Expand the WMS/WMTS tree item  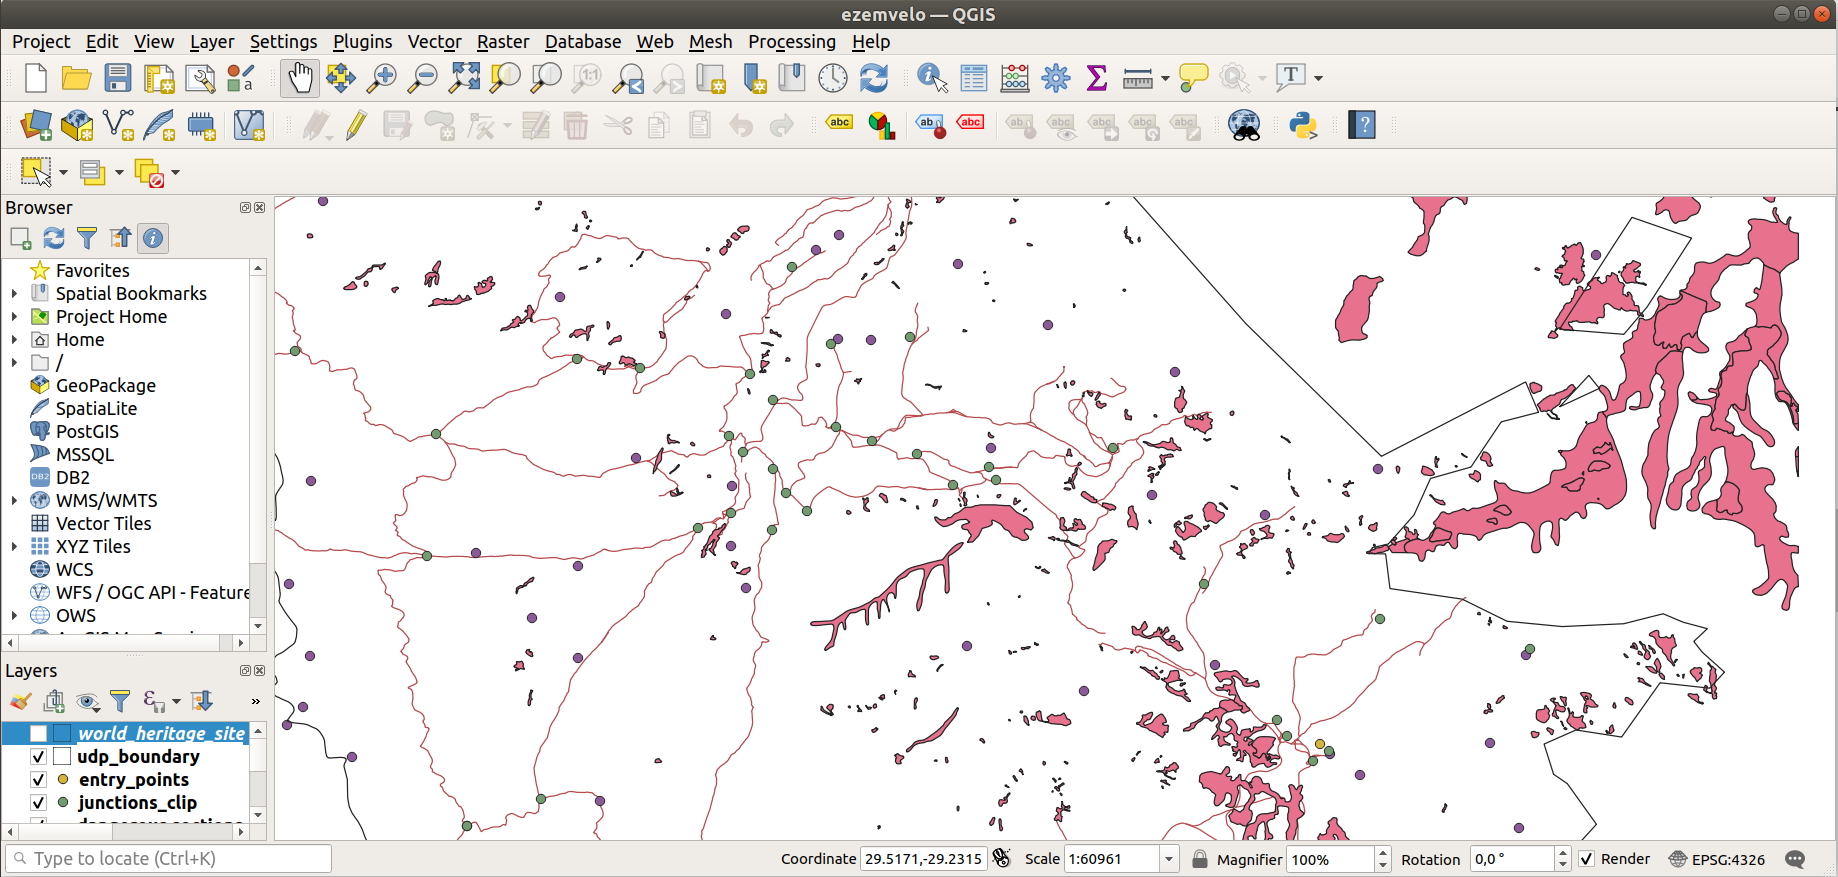coord(14,501)
